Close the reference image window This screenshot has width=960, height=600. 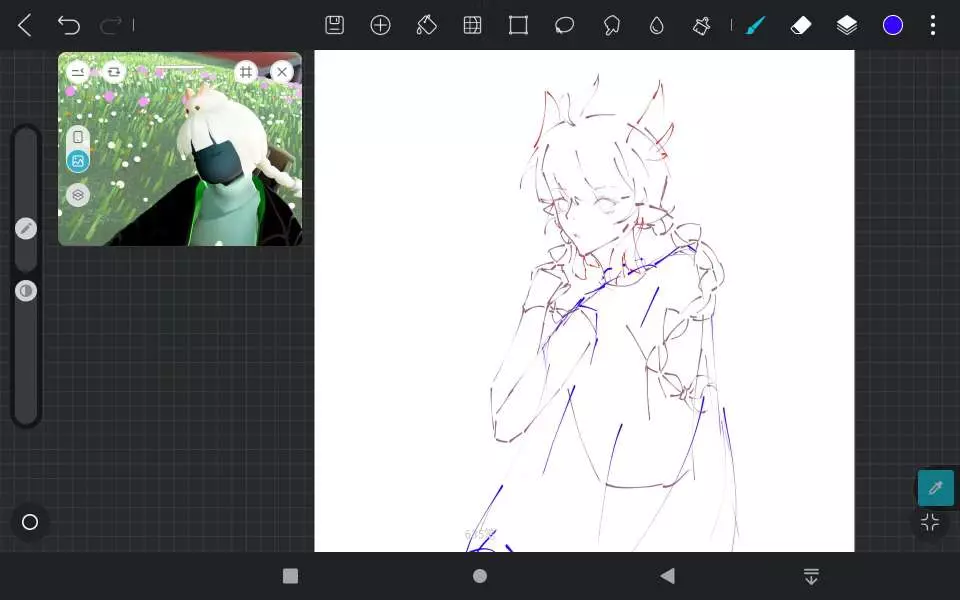(282, 72)
